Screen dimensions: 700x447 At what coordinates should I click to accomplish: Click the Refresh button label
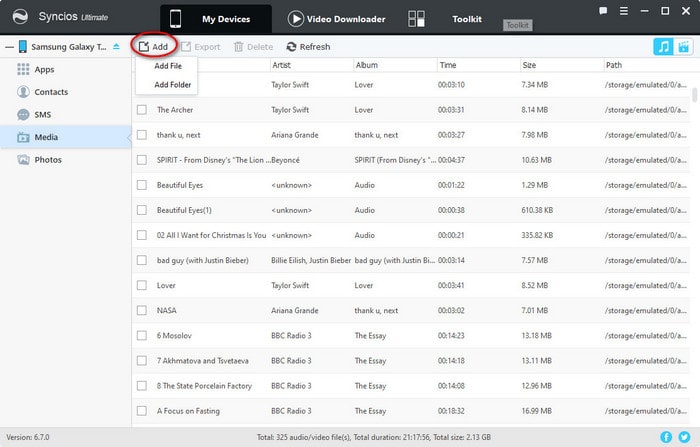(315, 46)
